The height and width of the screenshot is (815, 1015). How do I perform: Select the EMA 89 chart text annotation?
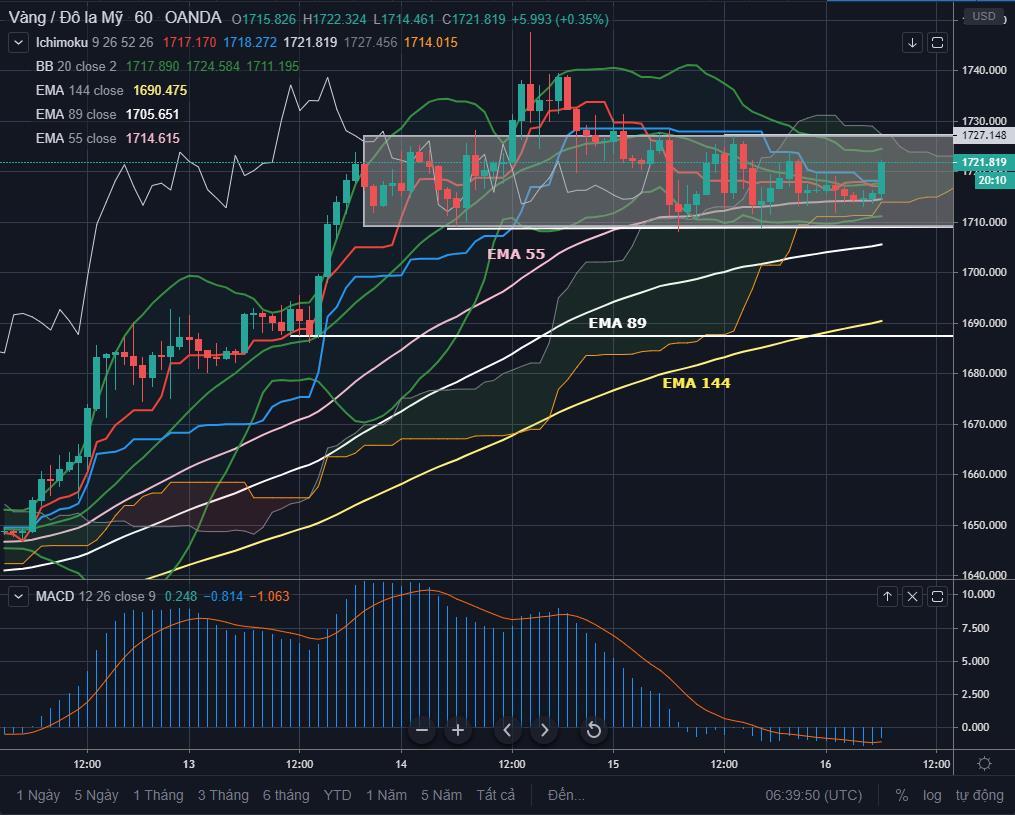pos(617,323)
